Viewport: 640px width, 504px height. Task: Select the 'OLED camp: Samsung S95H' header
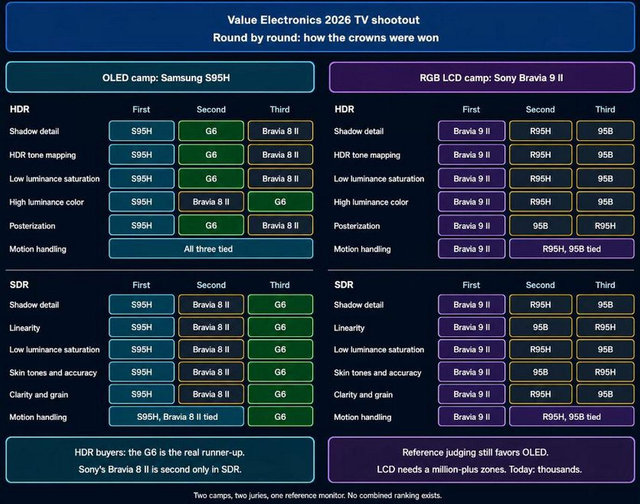(160, 78)
